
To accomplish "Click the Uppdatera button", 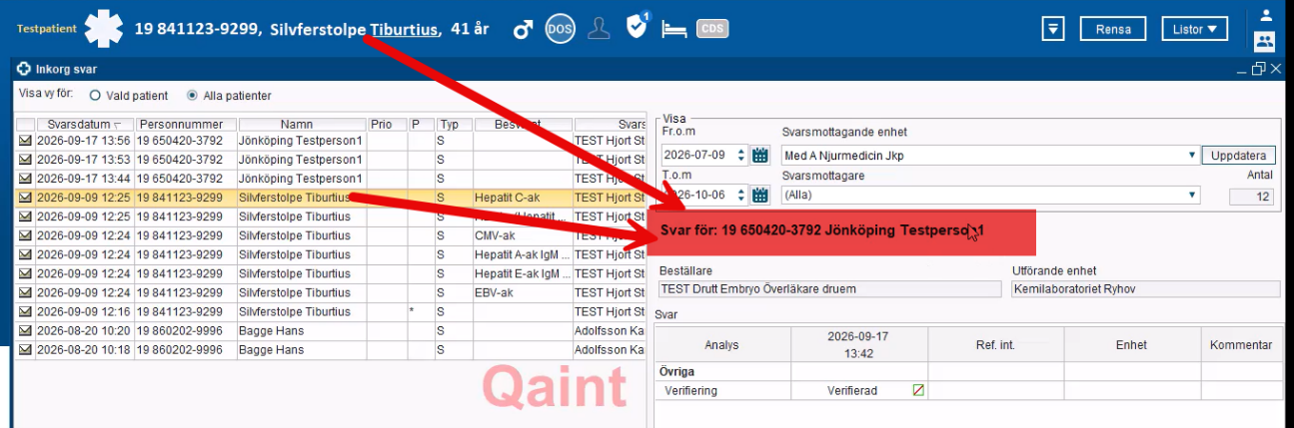I will [x=1239, y=156].
